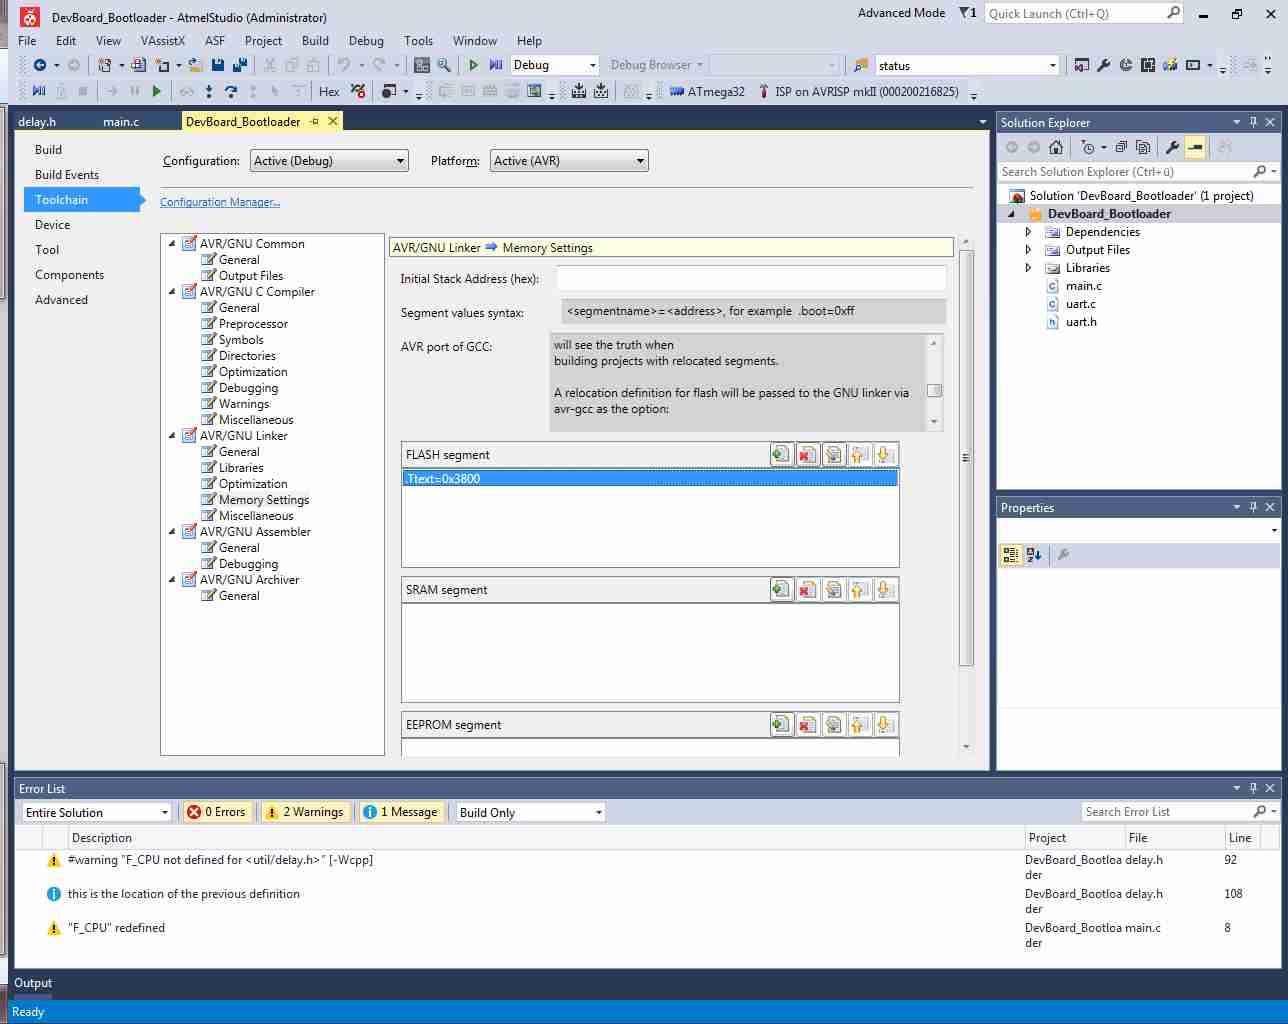Viewport: 1288px width, 1024px height.
Task: Open the Platform Active (AVR) dropdown
Action: [x=569, y=161]
